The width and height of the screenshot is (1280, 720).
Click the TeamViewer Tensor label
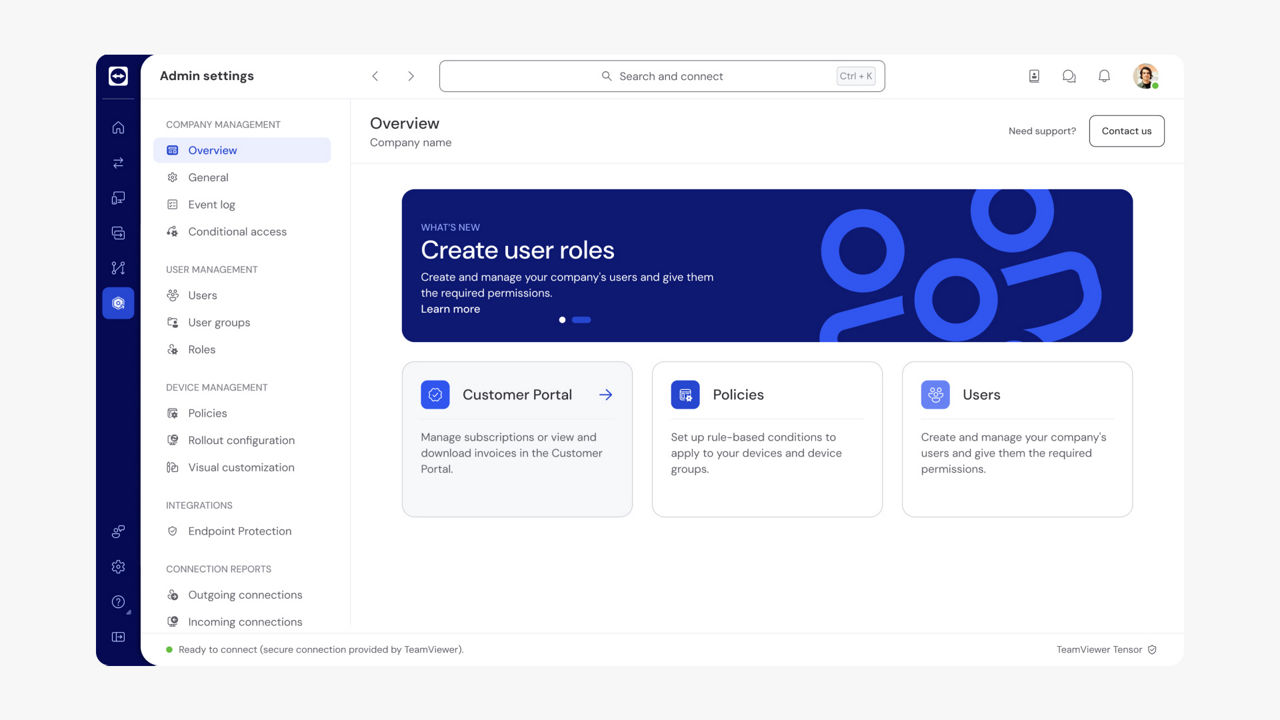pyautogui.click(x=1099, y=650)
